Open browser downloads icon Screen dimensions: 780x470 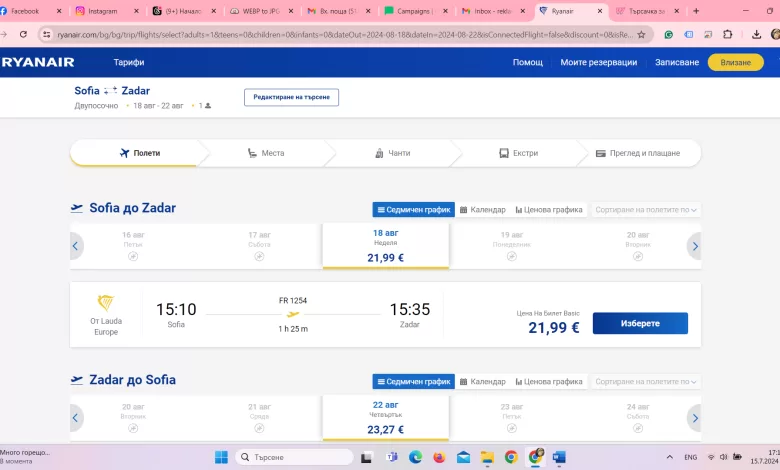[x=756, y=34]
